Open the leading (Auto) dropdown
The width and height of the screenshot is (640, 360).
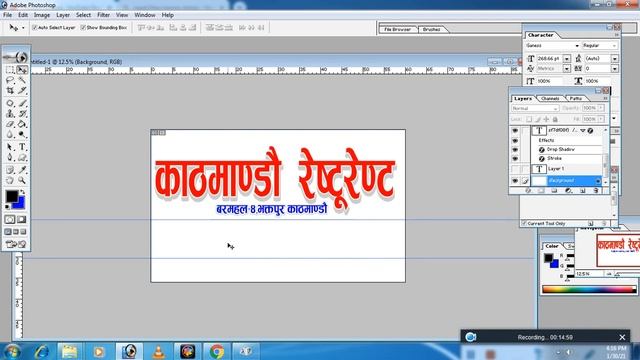615,59
